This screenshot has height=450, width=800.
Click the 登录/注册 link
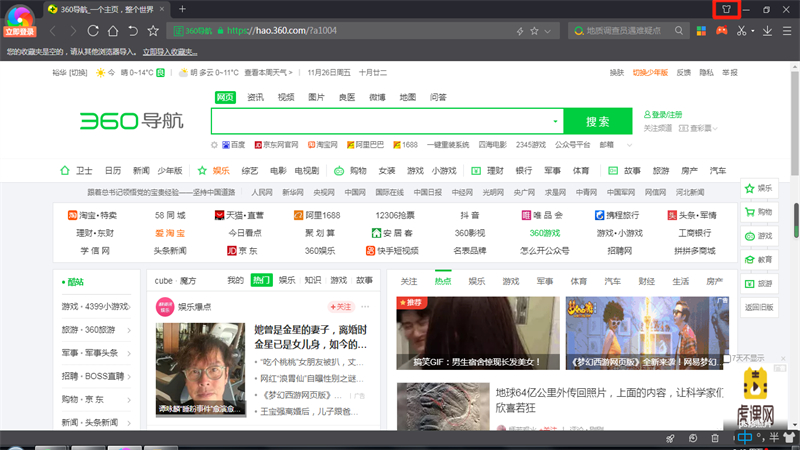tap(663, 114)
